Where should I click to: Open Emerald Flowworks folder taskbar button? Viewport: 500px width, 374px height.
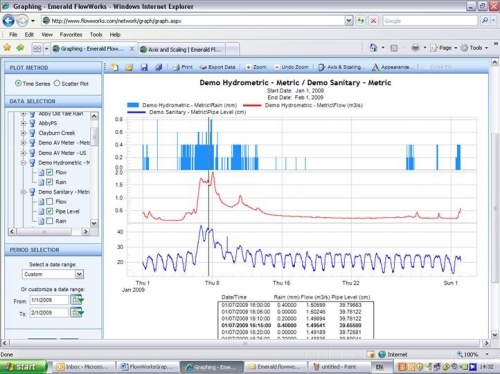click(x=276, y=367)
